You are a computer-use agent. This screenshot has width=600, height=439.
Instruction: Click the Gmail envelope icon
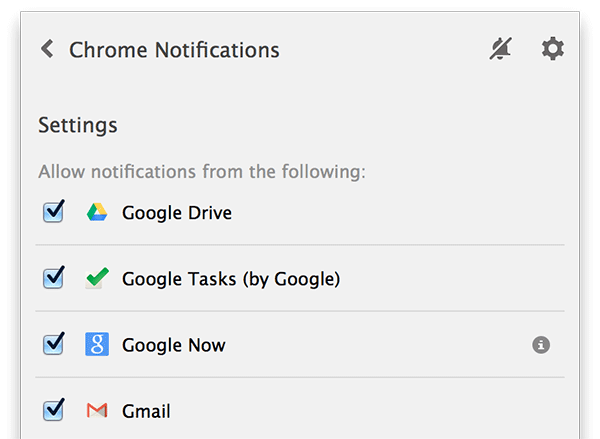[x=97, y=411]
